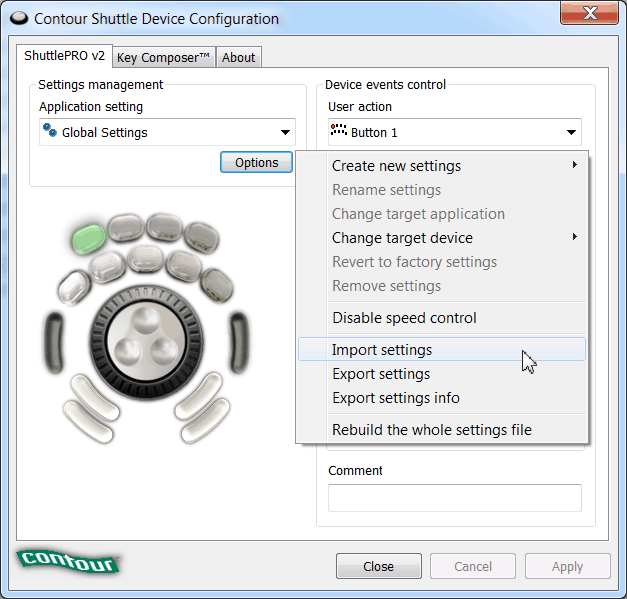Screen dimensions: 627x599
Task: Close the Contour Shuttle configuration window
Action: pos(589,13)
